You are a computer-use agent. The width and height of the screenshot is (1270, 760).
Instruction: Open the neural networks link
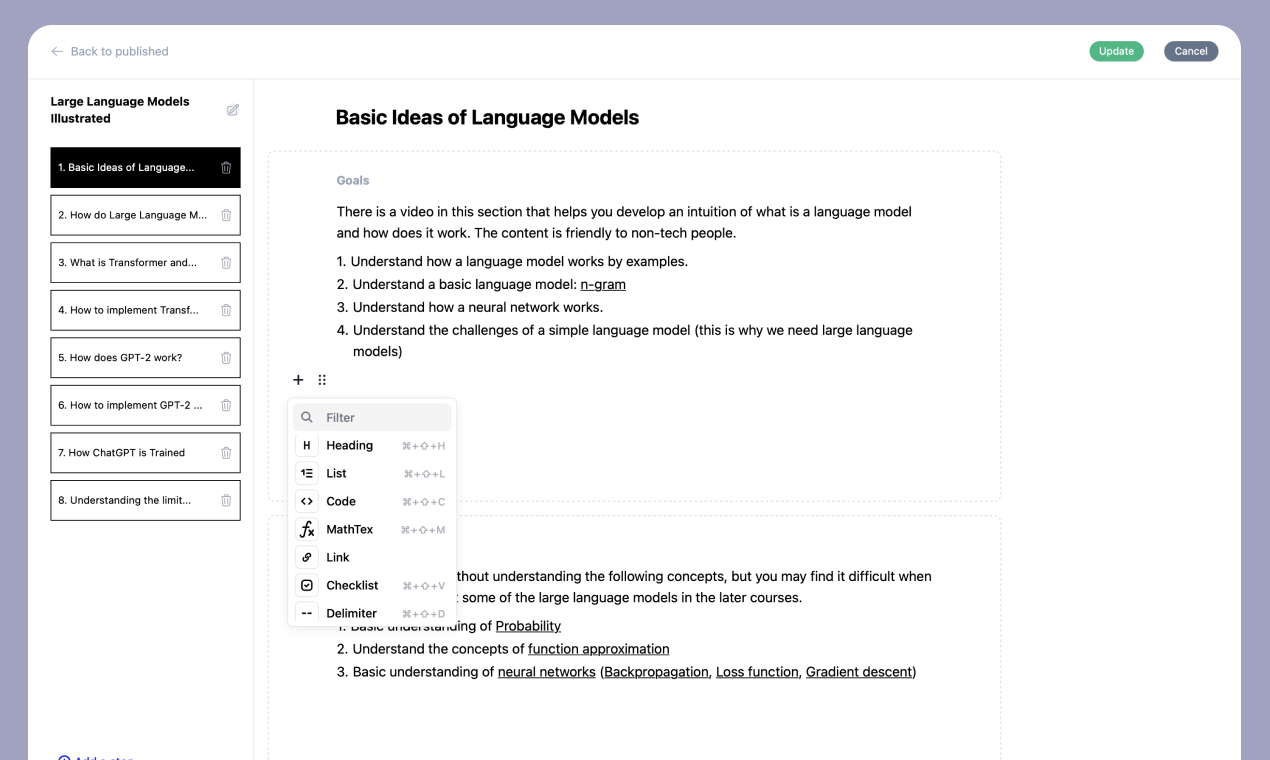pyautogui.click(x=547, y=672)
